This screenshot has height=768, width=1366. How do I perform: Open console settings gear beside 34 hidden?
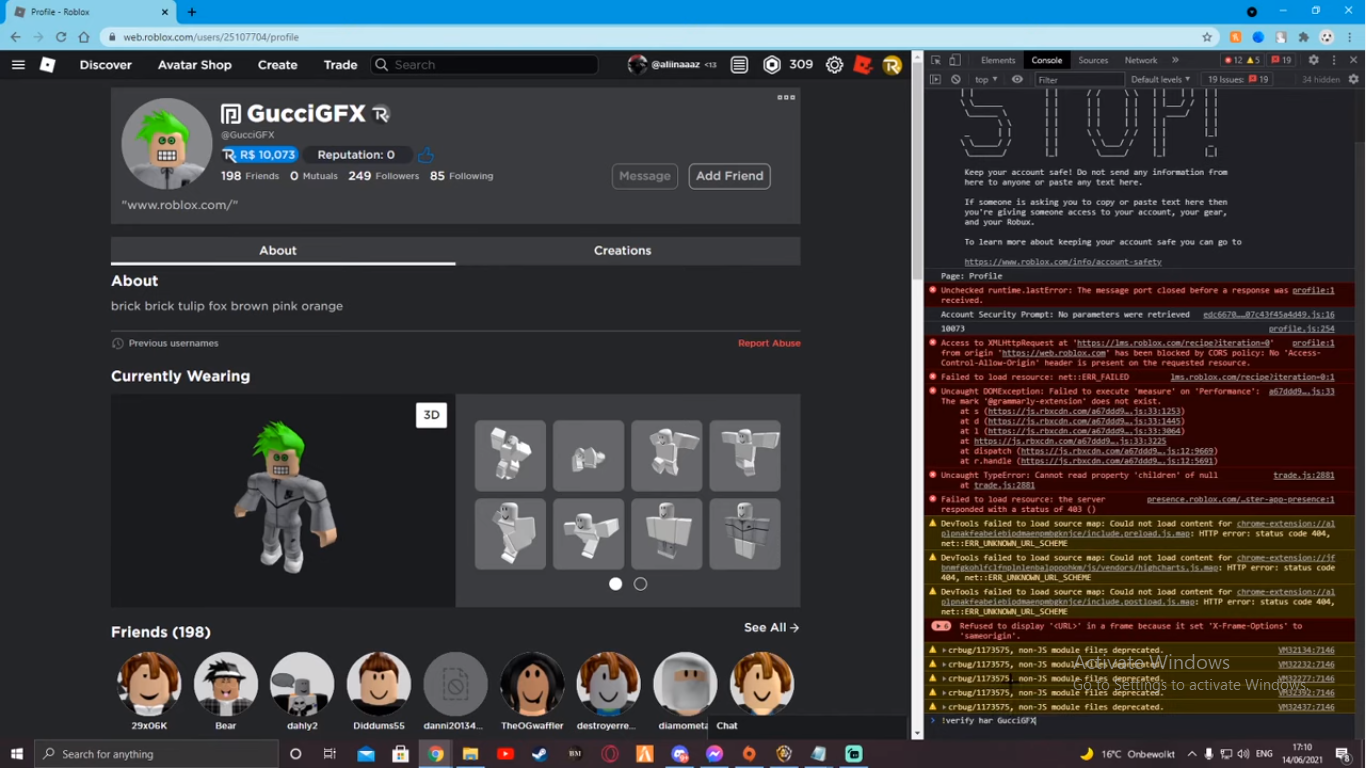click(1354, 79)
